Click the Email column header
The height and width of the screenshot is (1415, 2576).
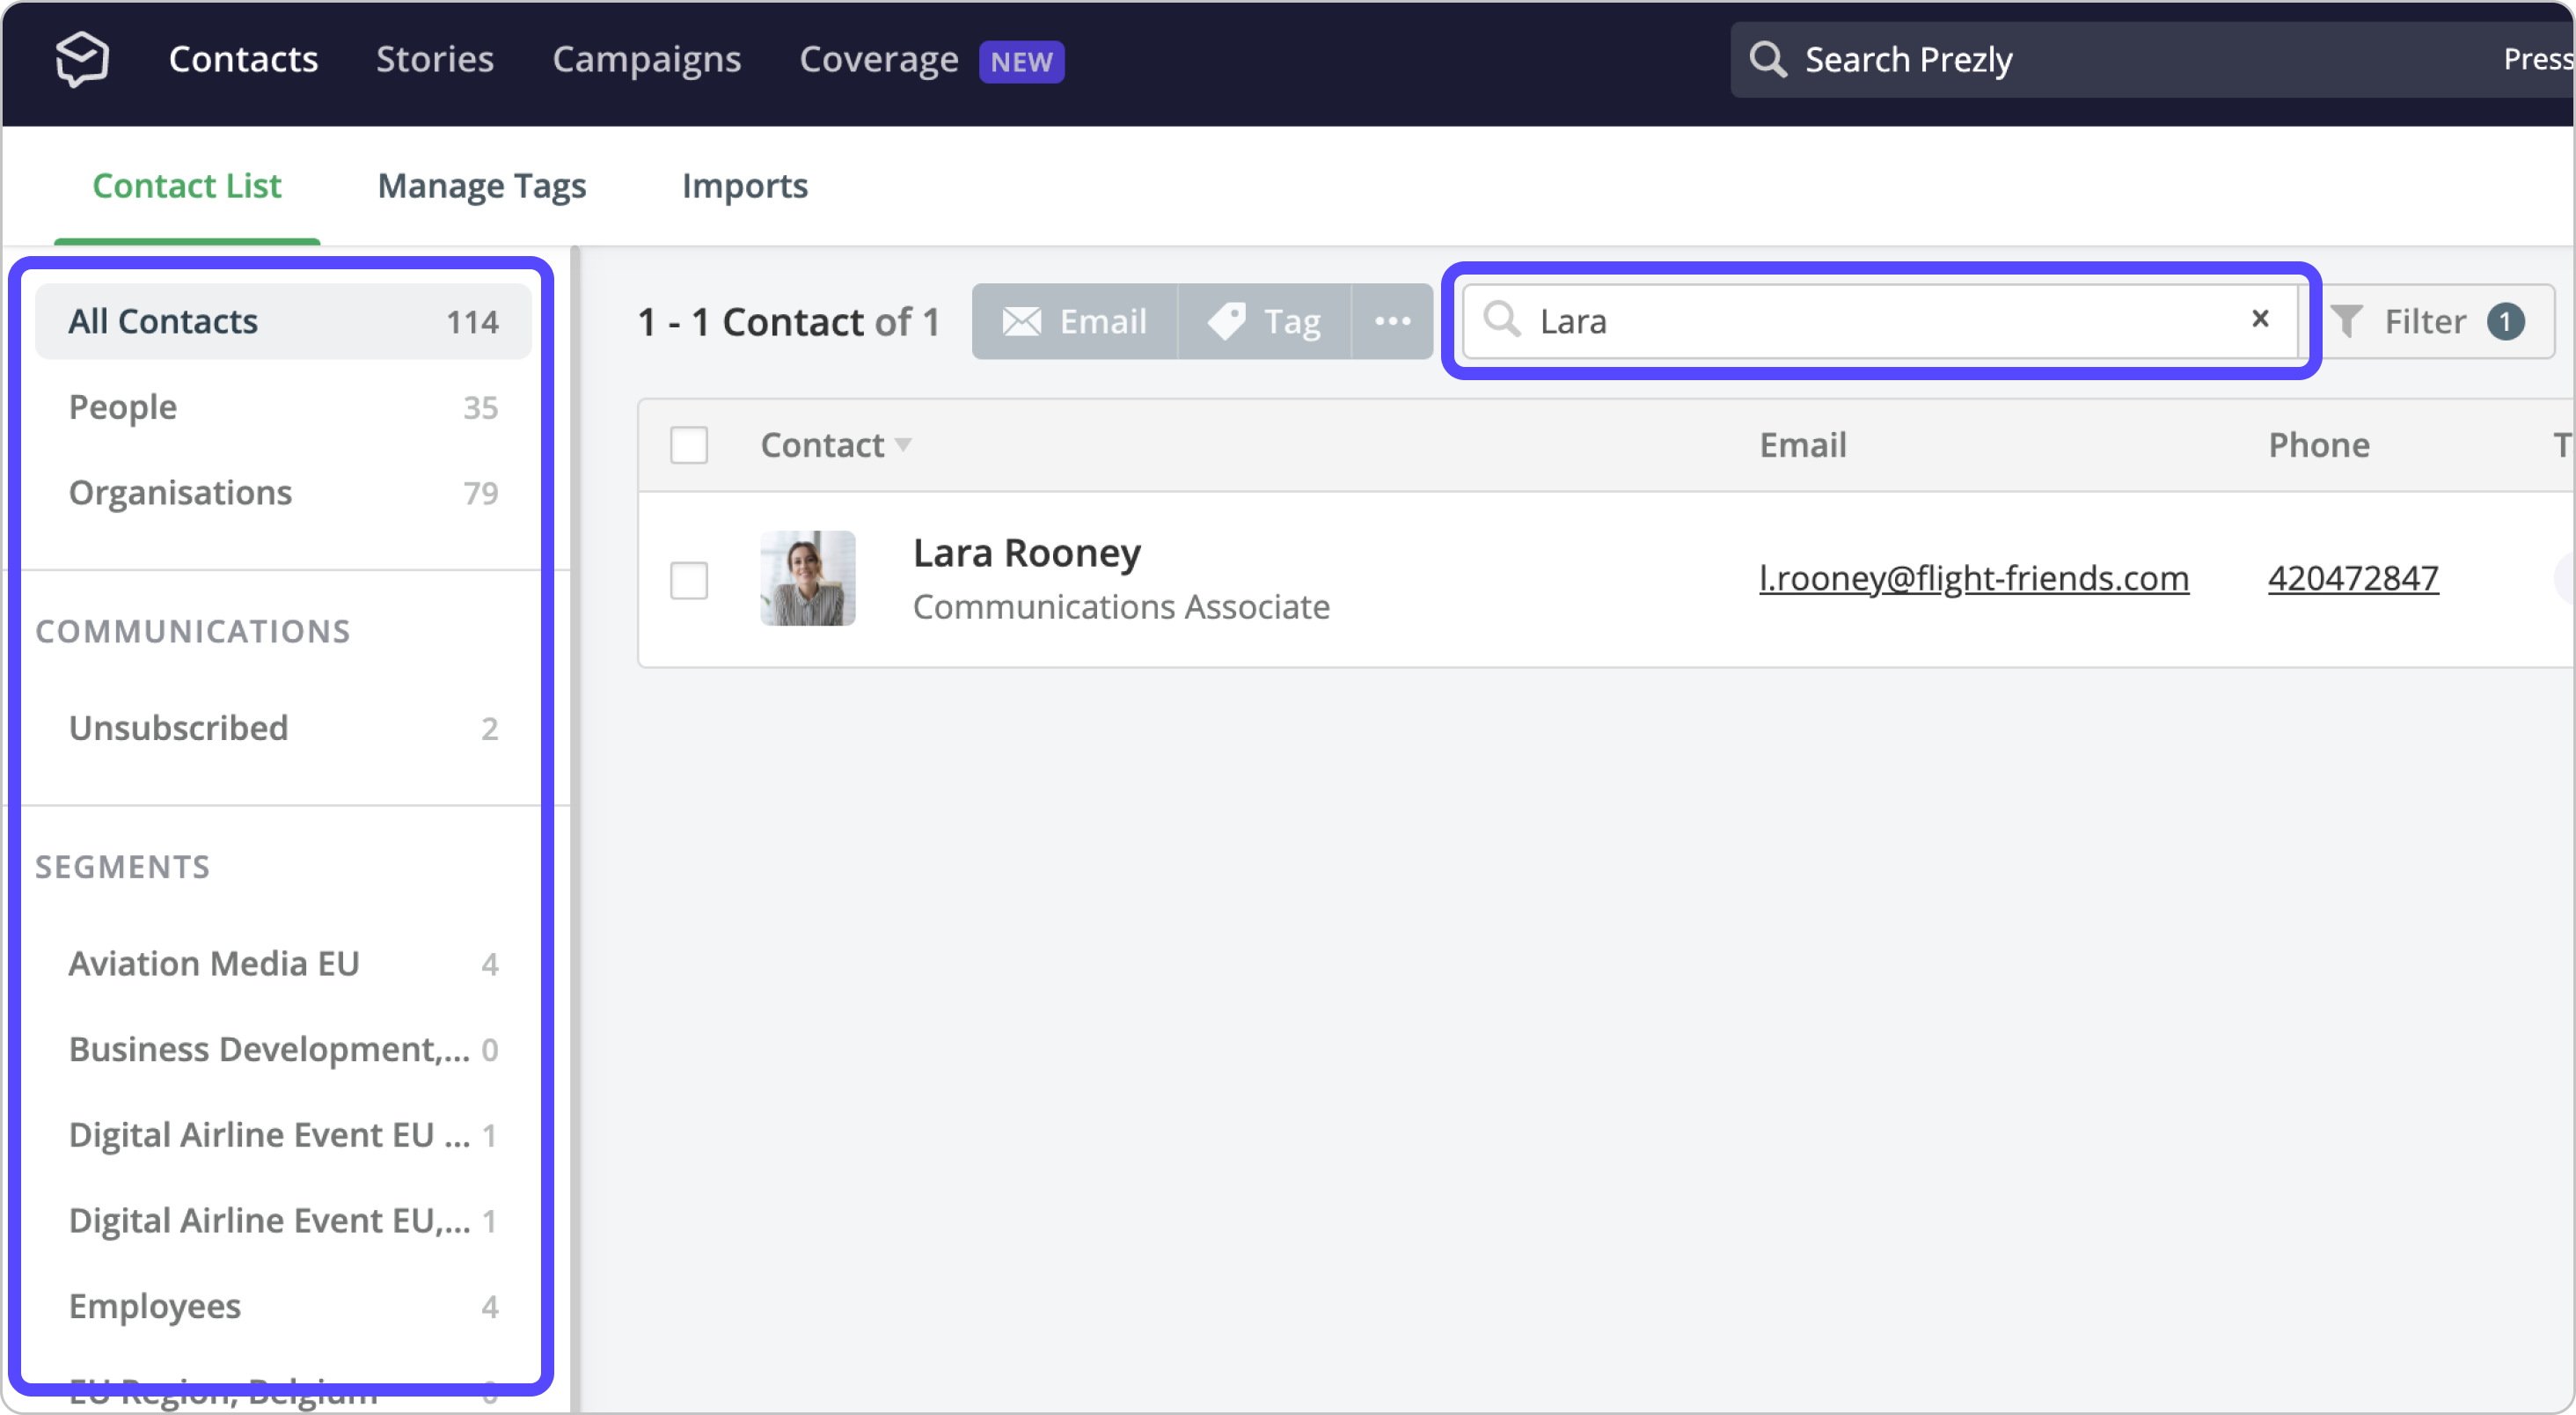(x=1803, y=445)
